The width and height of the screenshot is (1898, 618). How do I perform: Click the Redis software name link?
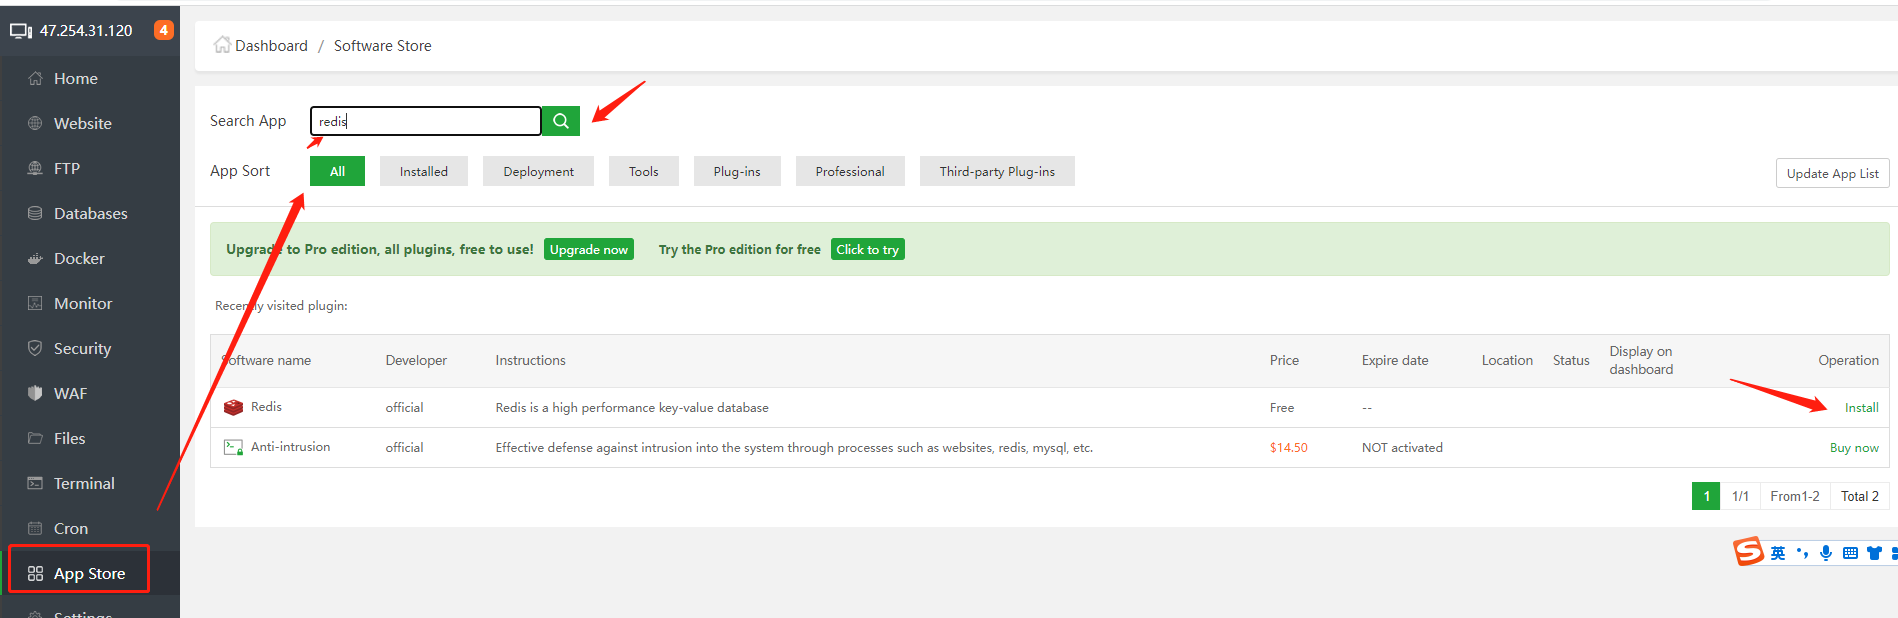click(266, 407)
